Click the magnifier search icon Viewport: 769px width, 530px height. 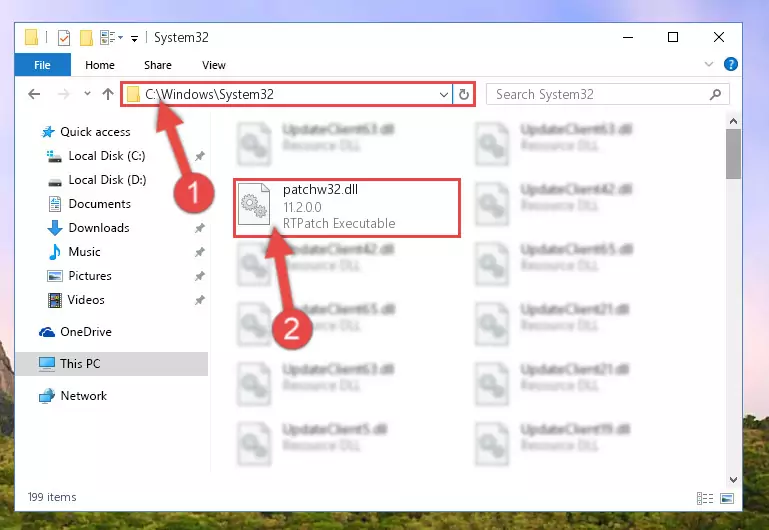(x=715, y=94)
